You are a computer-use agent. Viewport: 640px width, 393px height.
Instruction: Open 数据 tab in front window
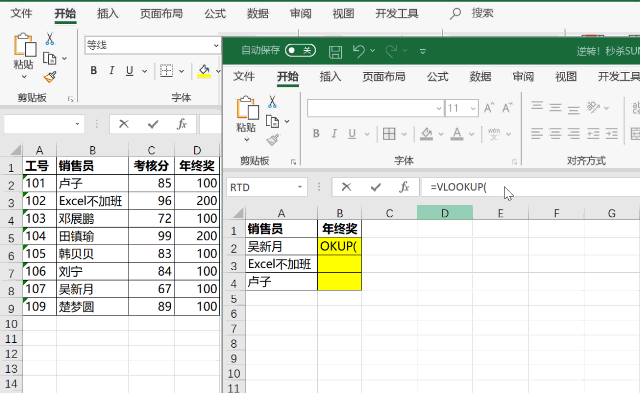(x=480, y=76)
